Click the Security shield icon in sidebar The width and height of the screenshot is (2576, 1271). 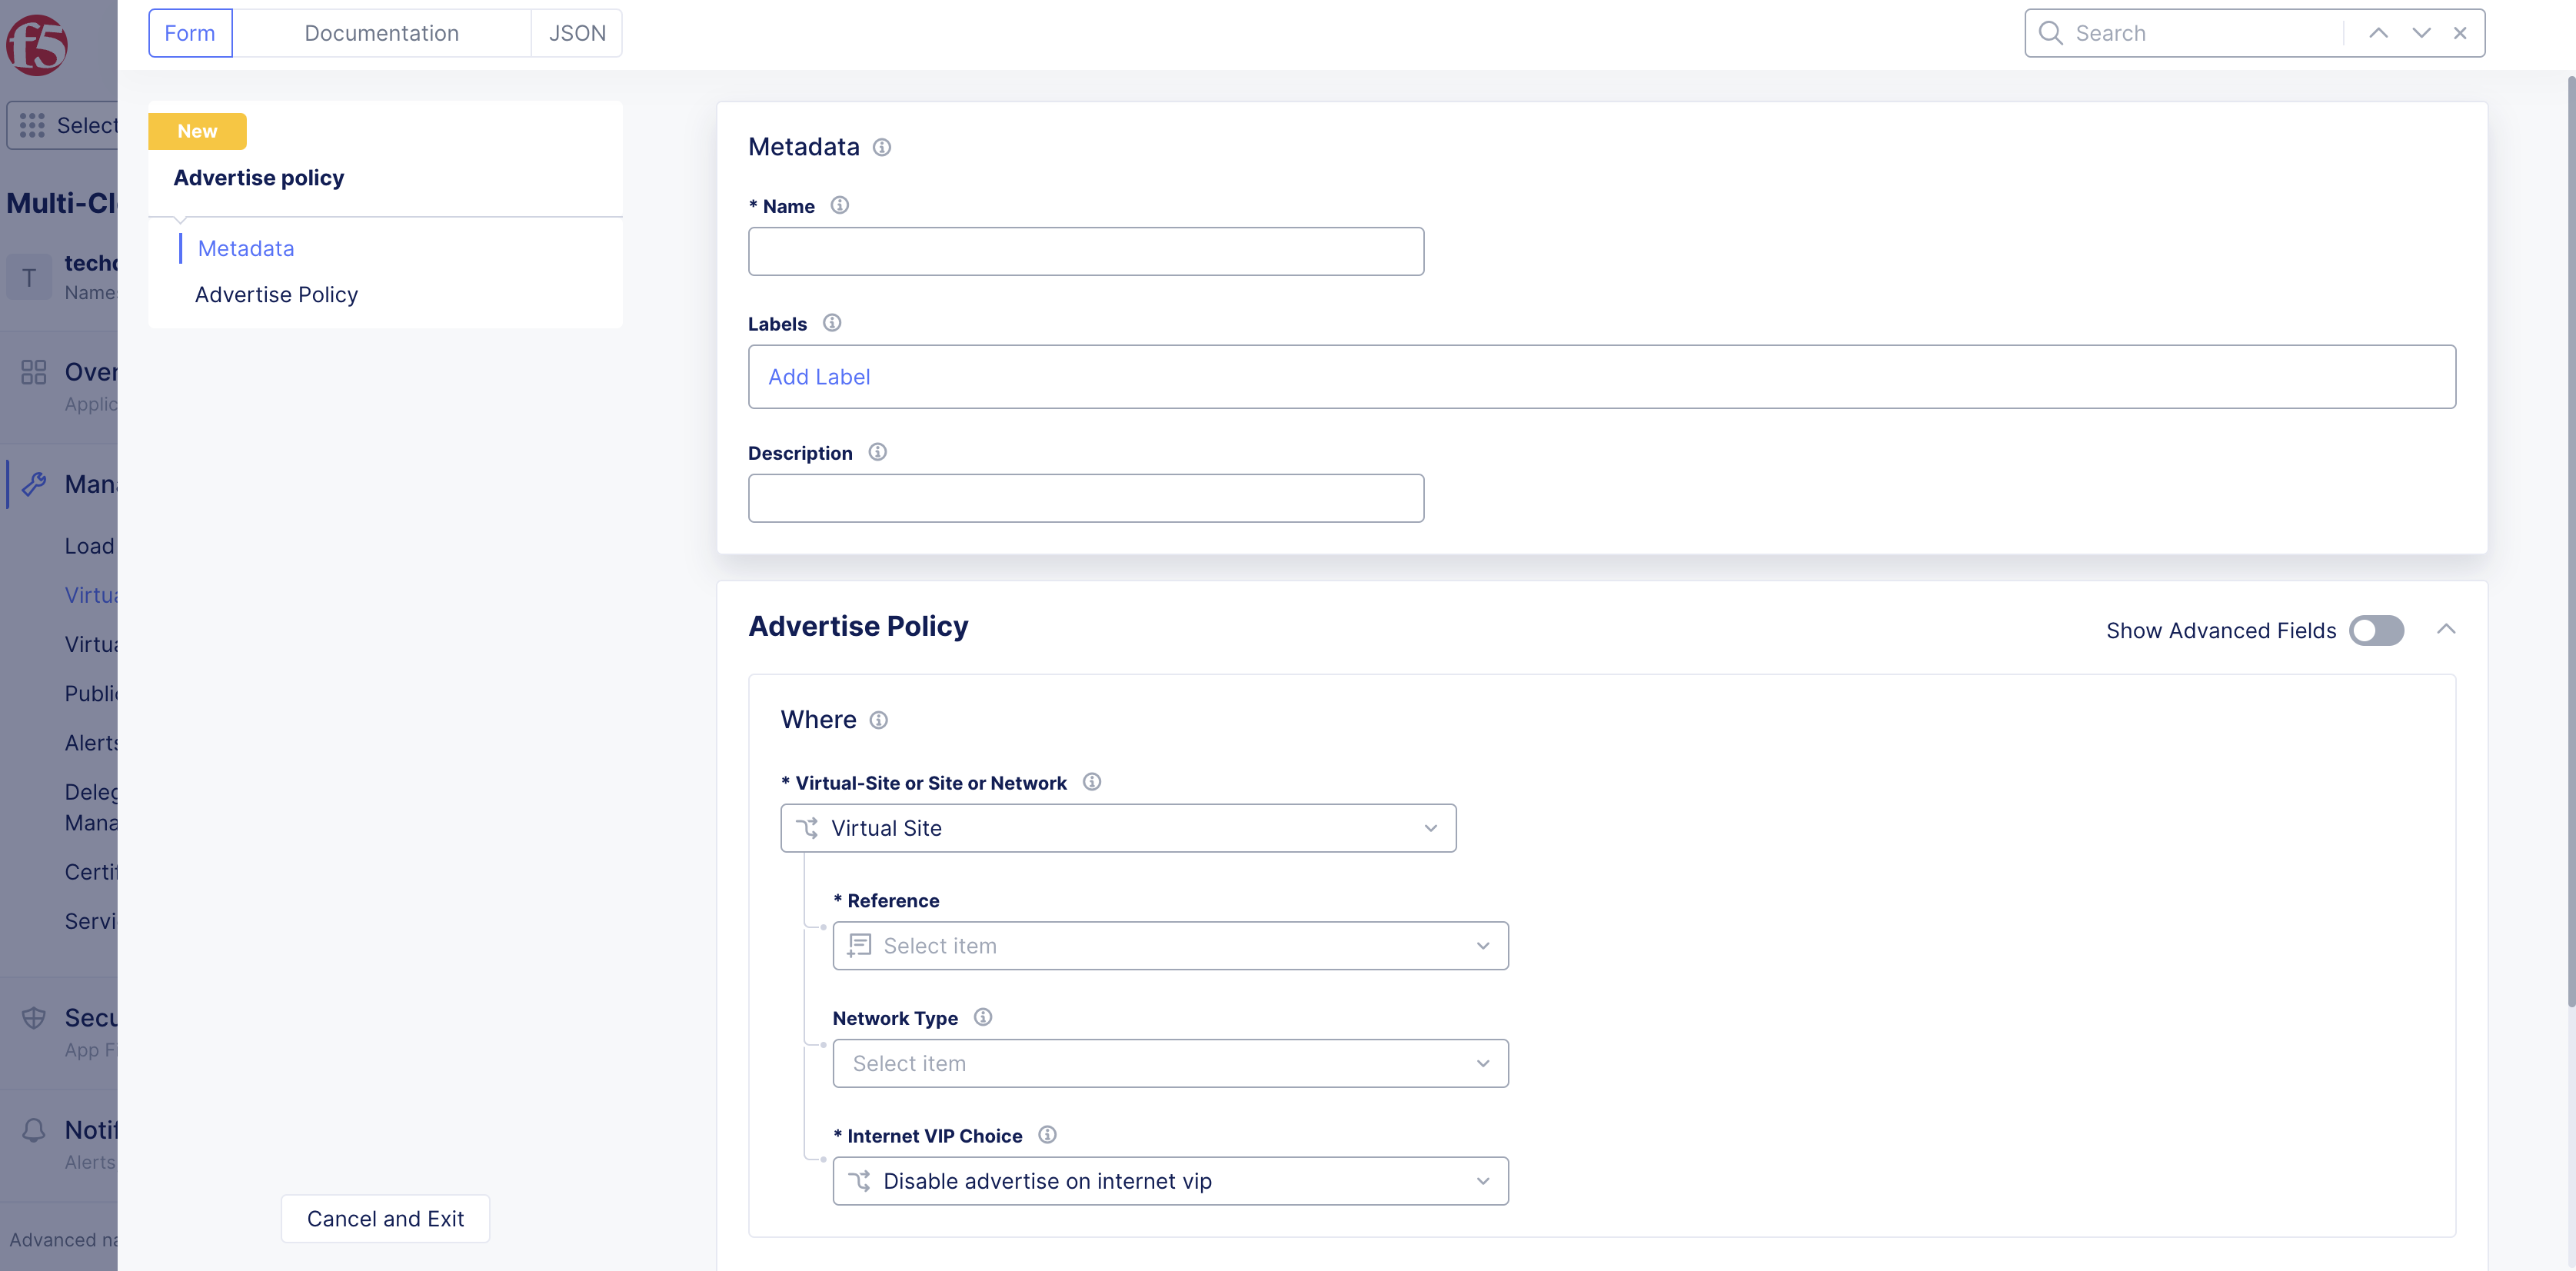[33, 1017]
